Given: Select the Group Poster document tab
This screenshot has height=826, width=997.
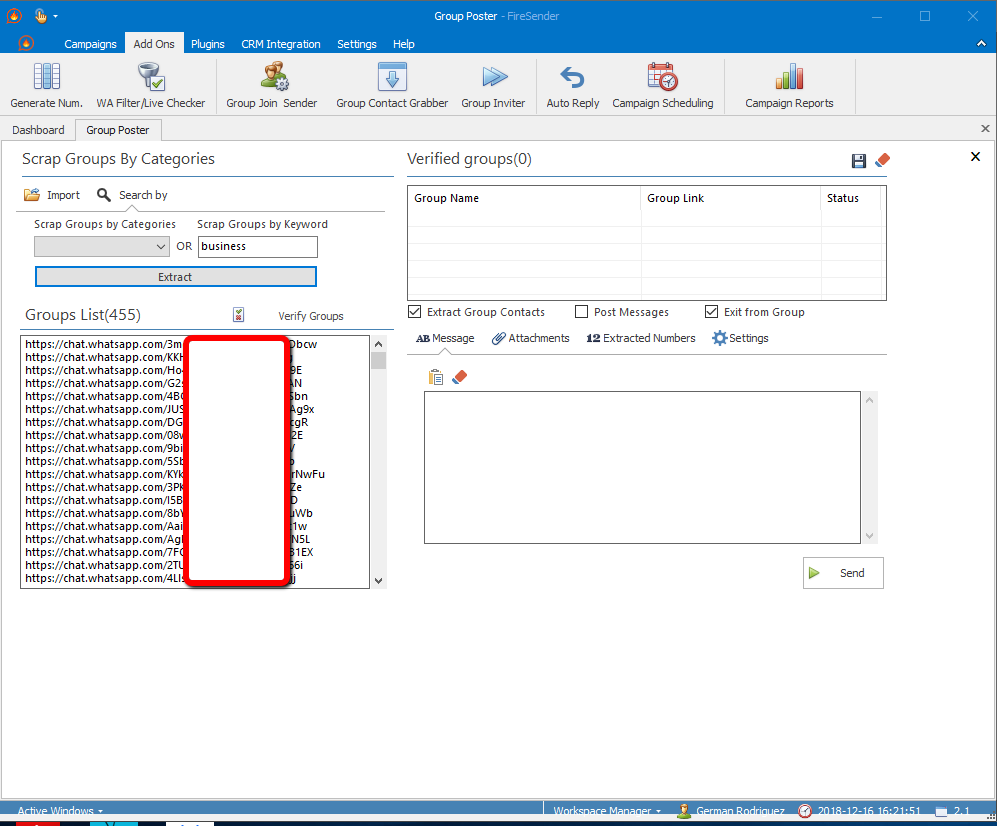Looking at the screenshot, I should tap(118, 130).
